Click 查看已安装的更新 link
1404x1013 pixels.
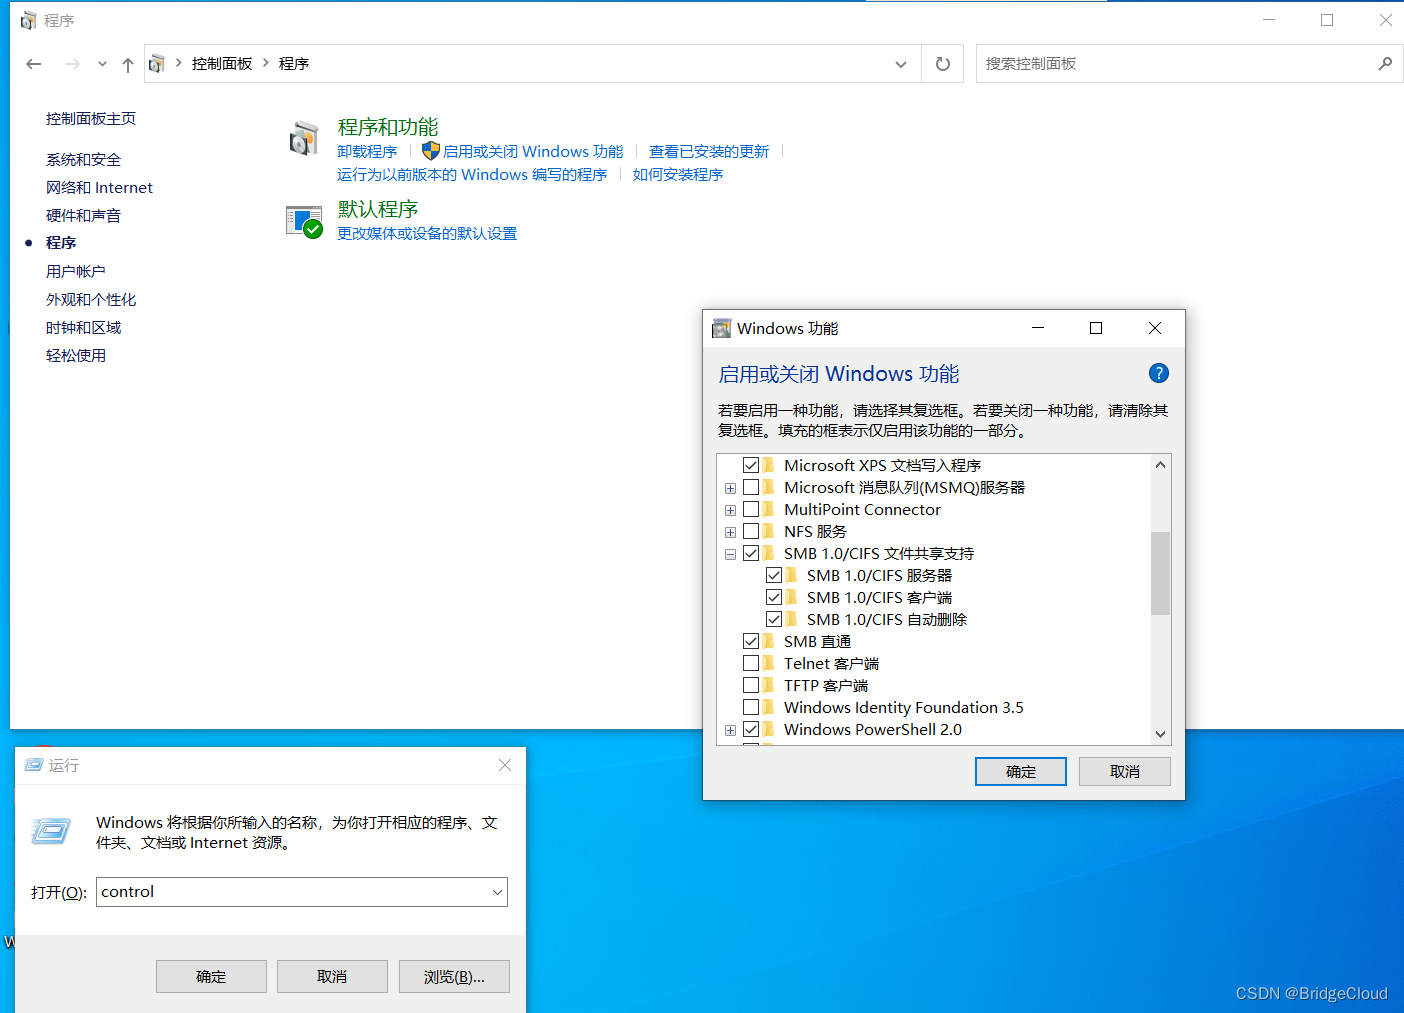[x=709, y=151]
